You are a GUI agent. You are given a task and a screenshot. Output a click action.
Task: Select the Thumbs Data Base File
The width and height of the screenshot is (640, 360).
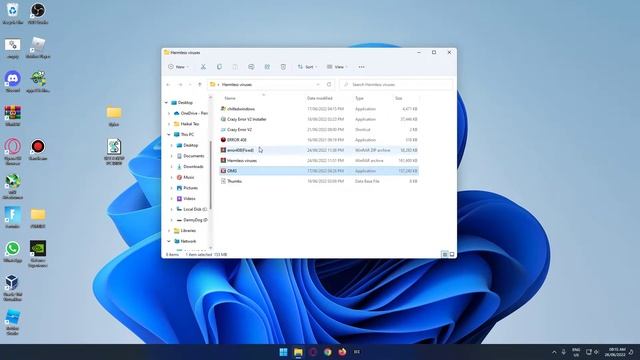point(319,181)
